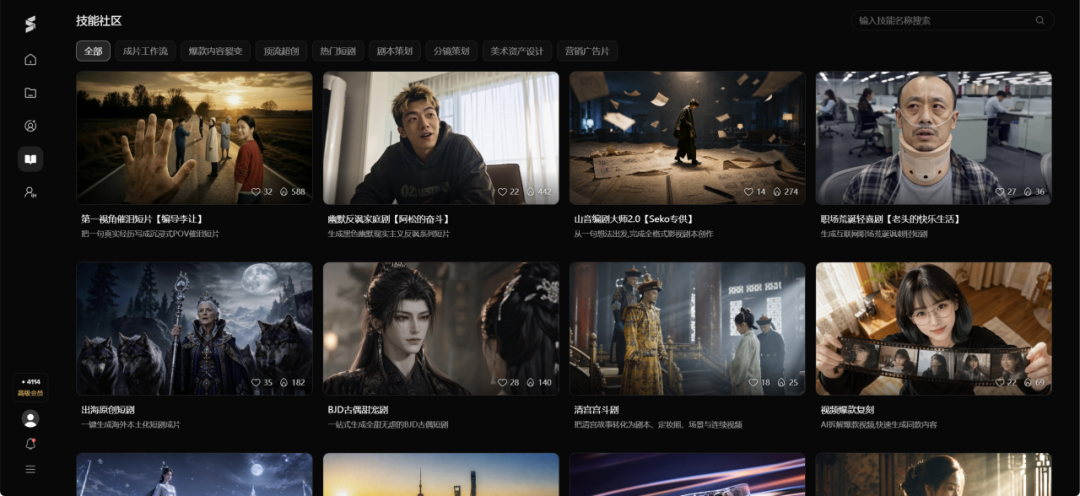Like the 职场荒诞轻喜剧 card via heart icon

pos(999,192)
